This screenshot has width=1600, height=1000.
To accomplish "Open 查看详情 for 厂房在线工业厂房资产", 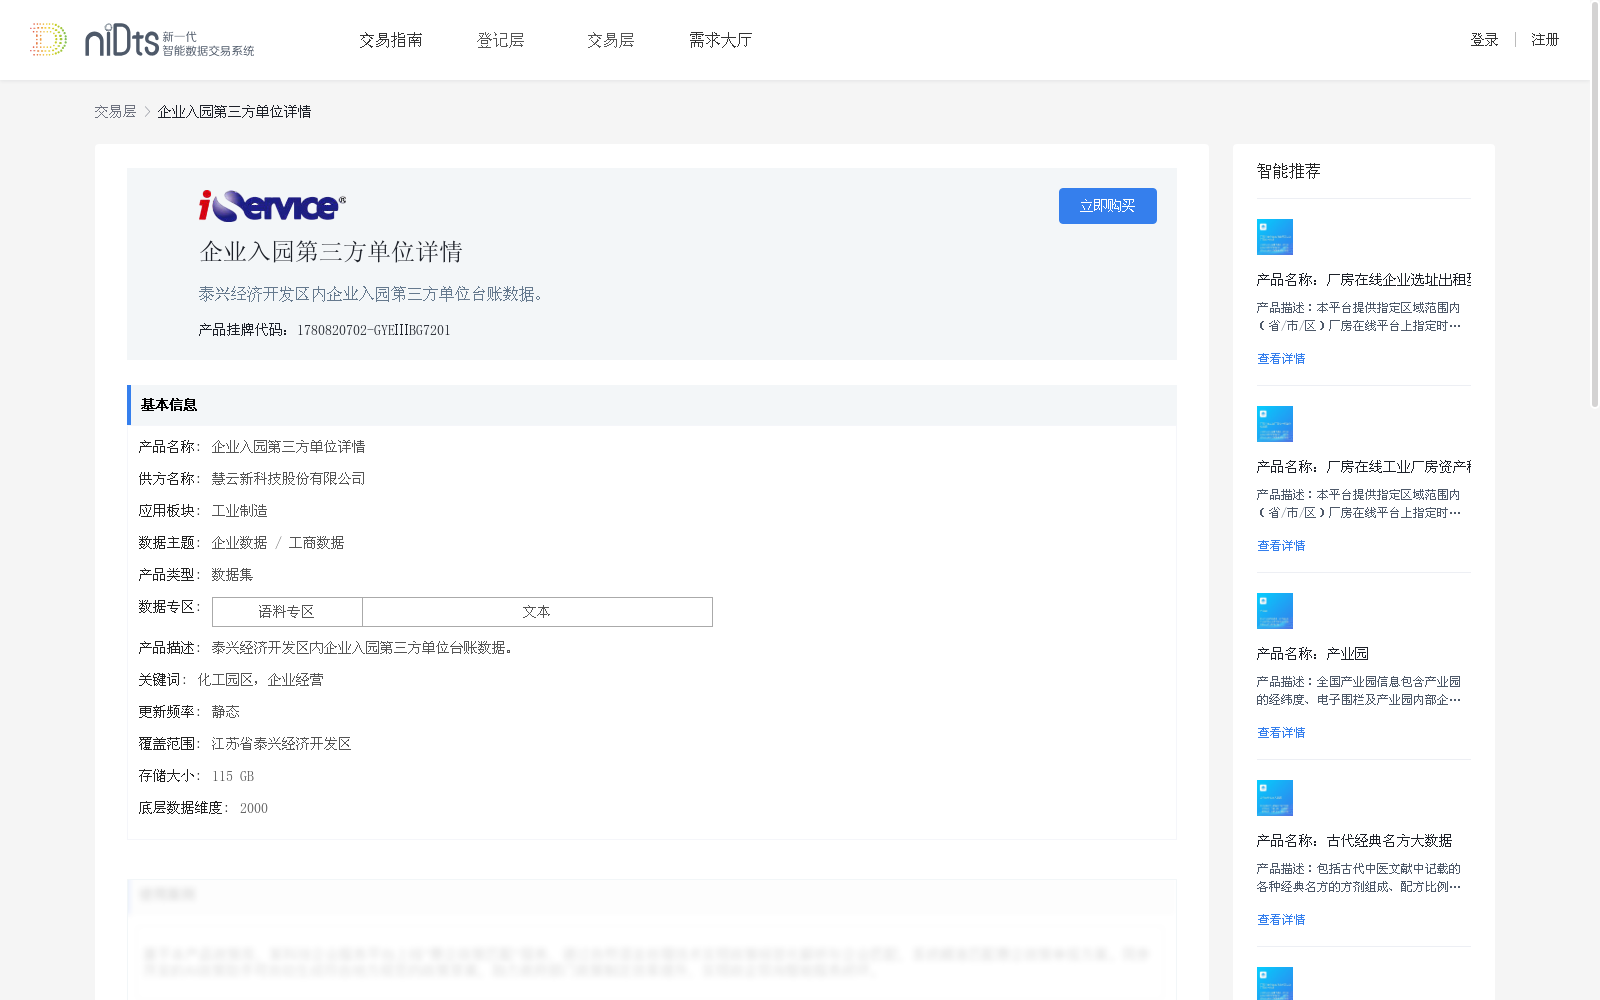I will click(1281, 546).
